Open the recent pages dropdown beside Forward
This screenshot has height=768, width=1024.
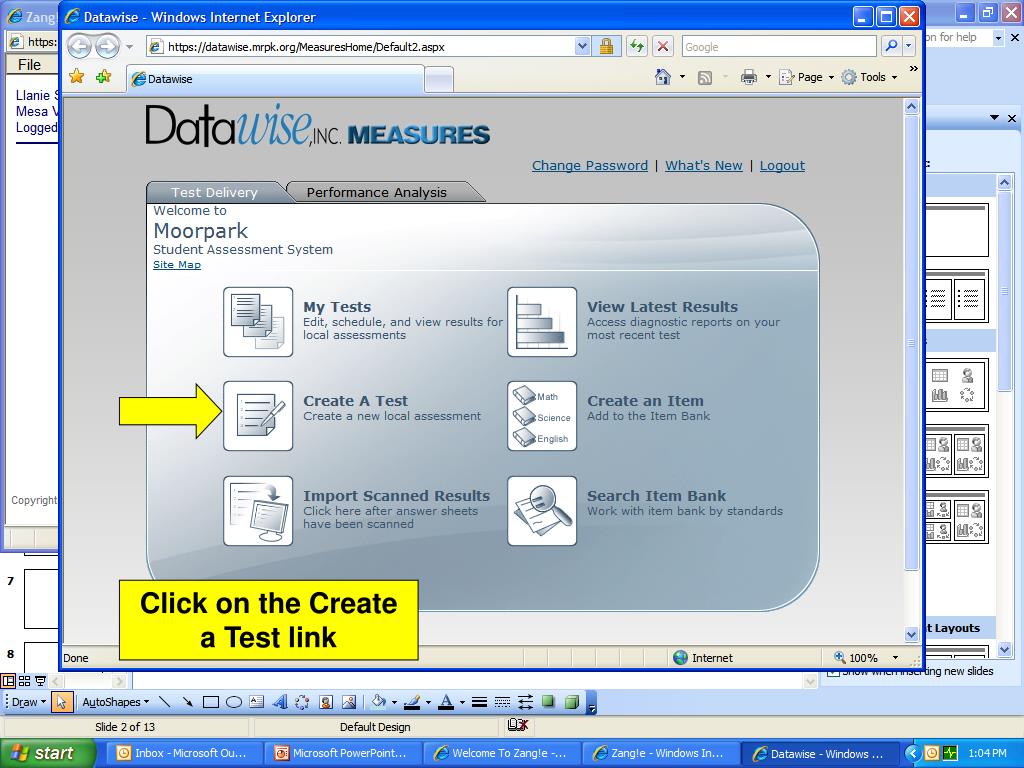coord(129,47)
